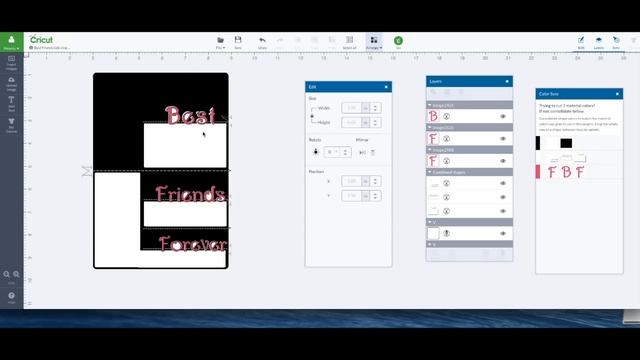Screen dimensions: 640x360
Task: Click the black square shape in Color Sync
Action: click(x=566, y=143)
